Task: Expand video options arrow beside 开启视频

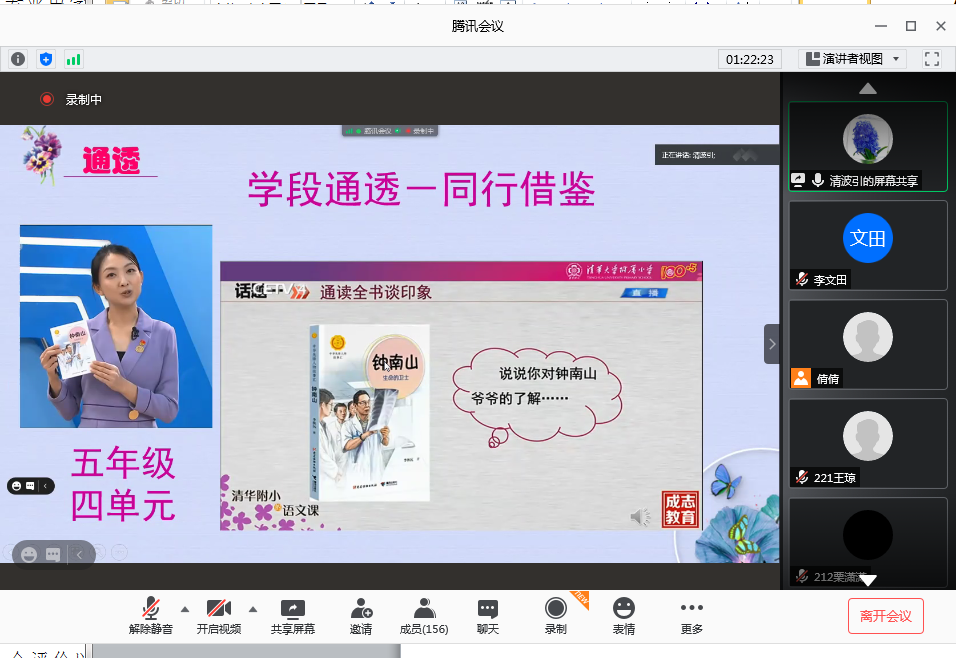Action: (x=252, y=608)
